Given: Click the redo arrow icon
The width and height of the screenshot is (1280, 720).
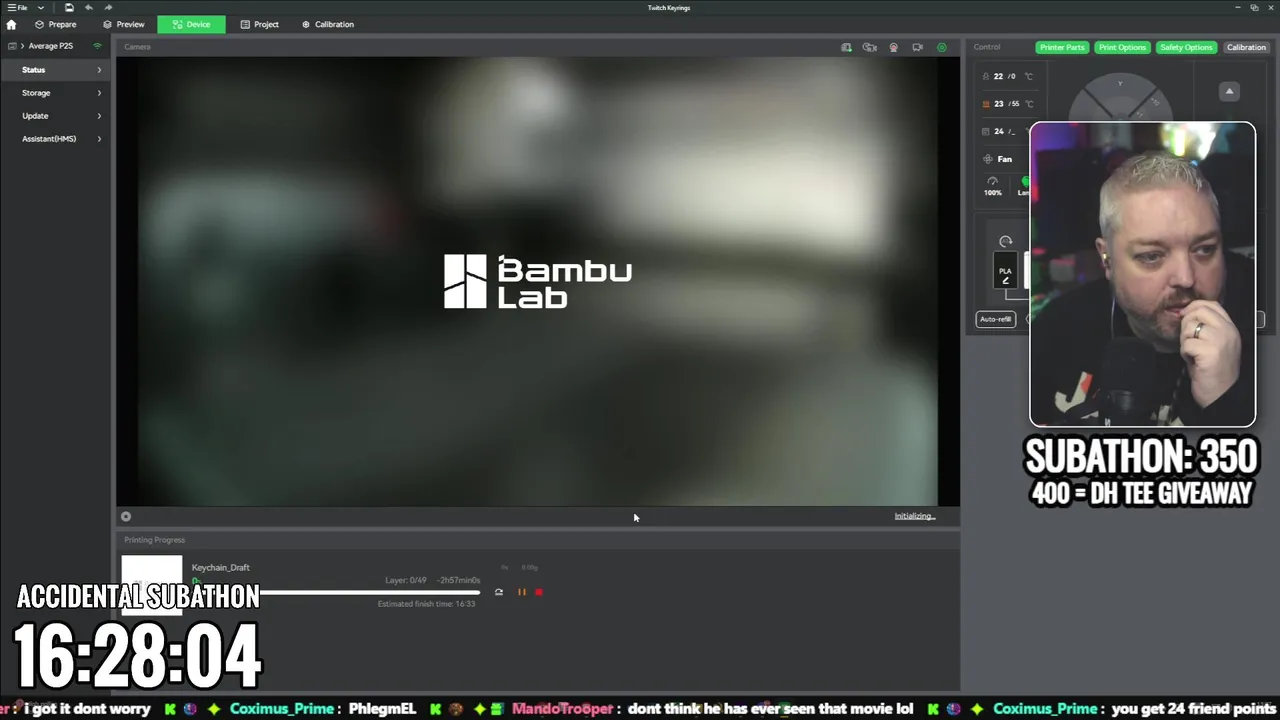Looking at the screenshot, I should [x=108, y=8].
